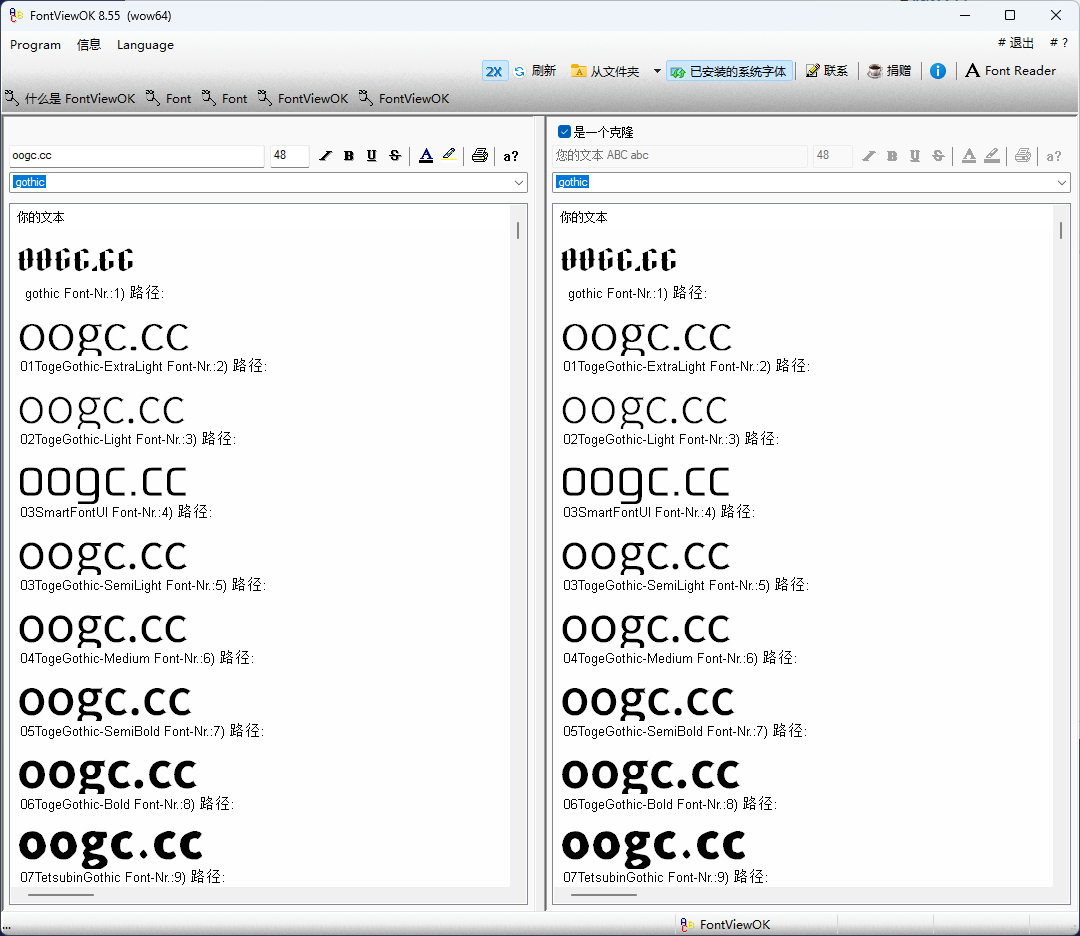The height and width of the screenshot is (936, 1080).
Task: Click the refresh (刷新) toolbar button
Action: click(x=534, y=71)
